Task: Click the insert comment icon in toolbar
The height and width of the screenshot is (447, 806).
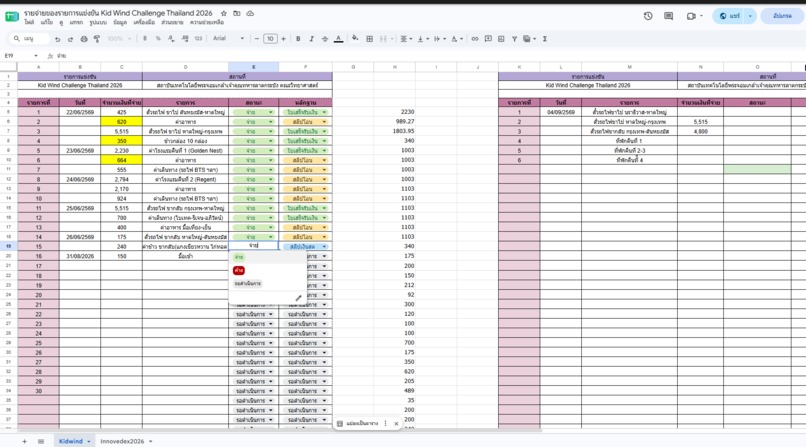Action: click(x=488, y=39)
